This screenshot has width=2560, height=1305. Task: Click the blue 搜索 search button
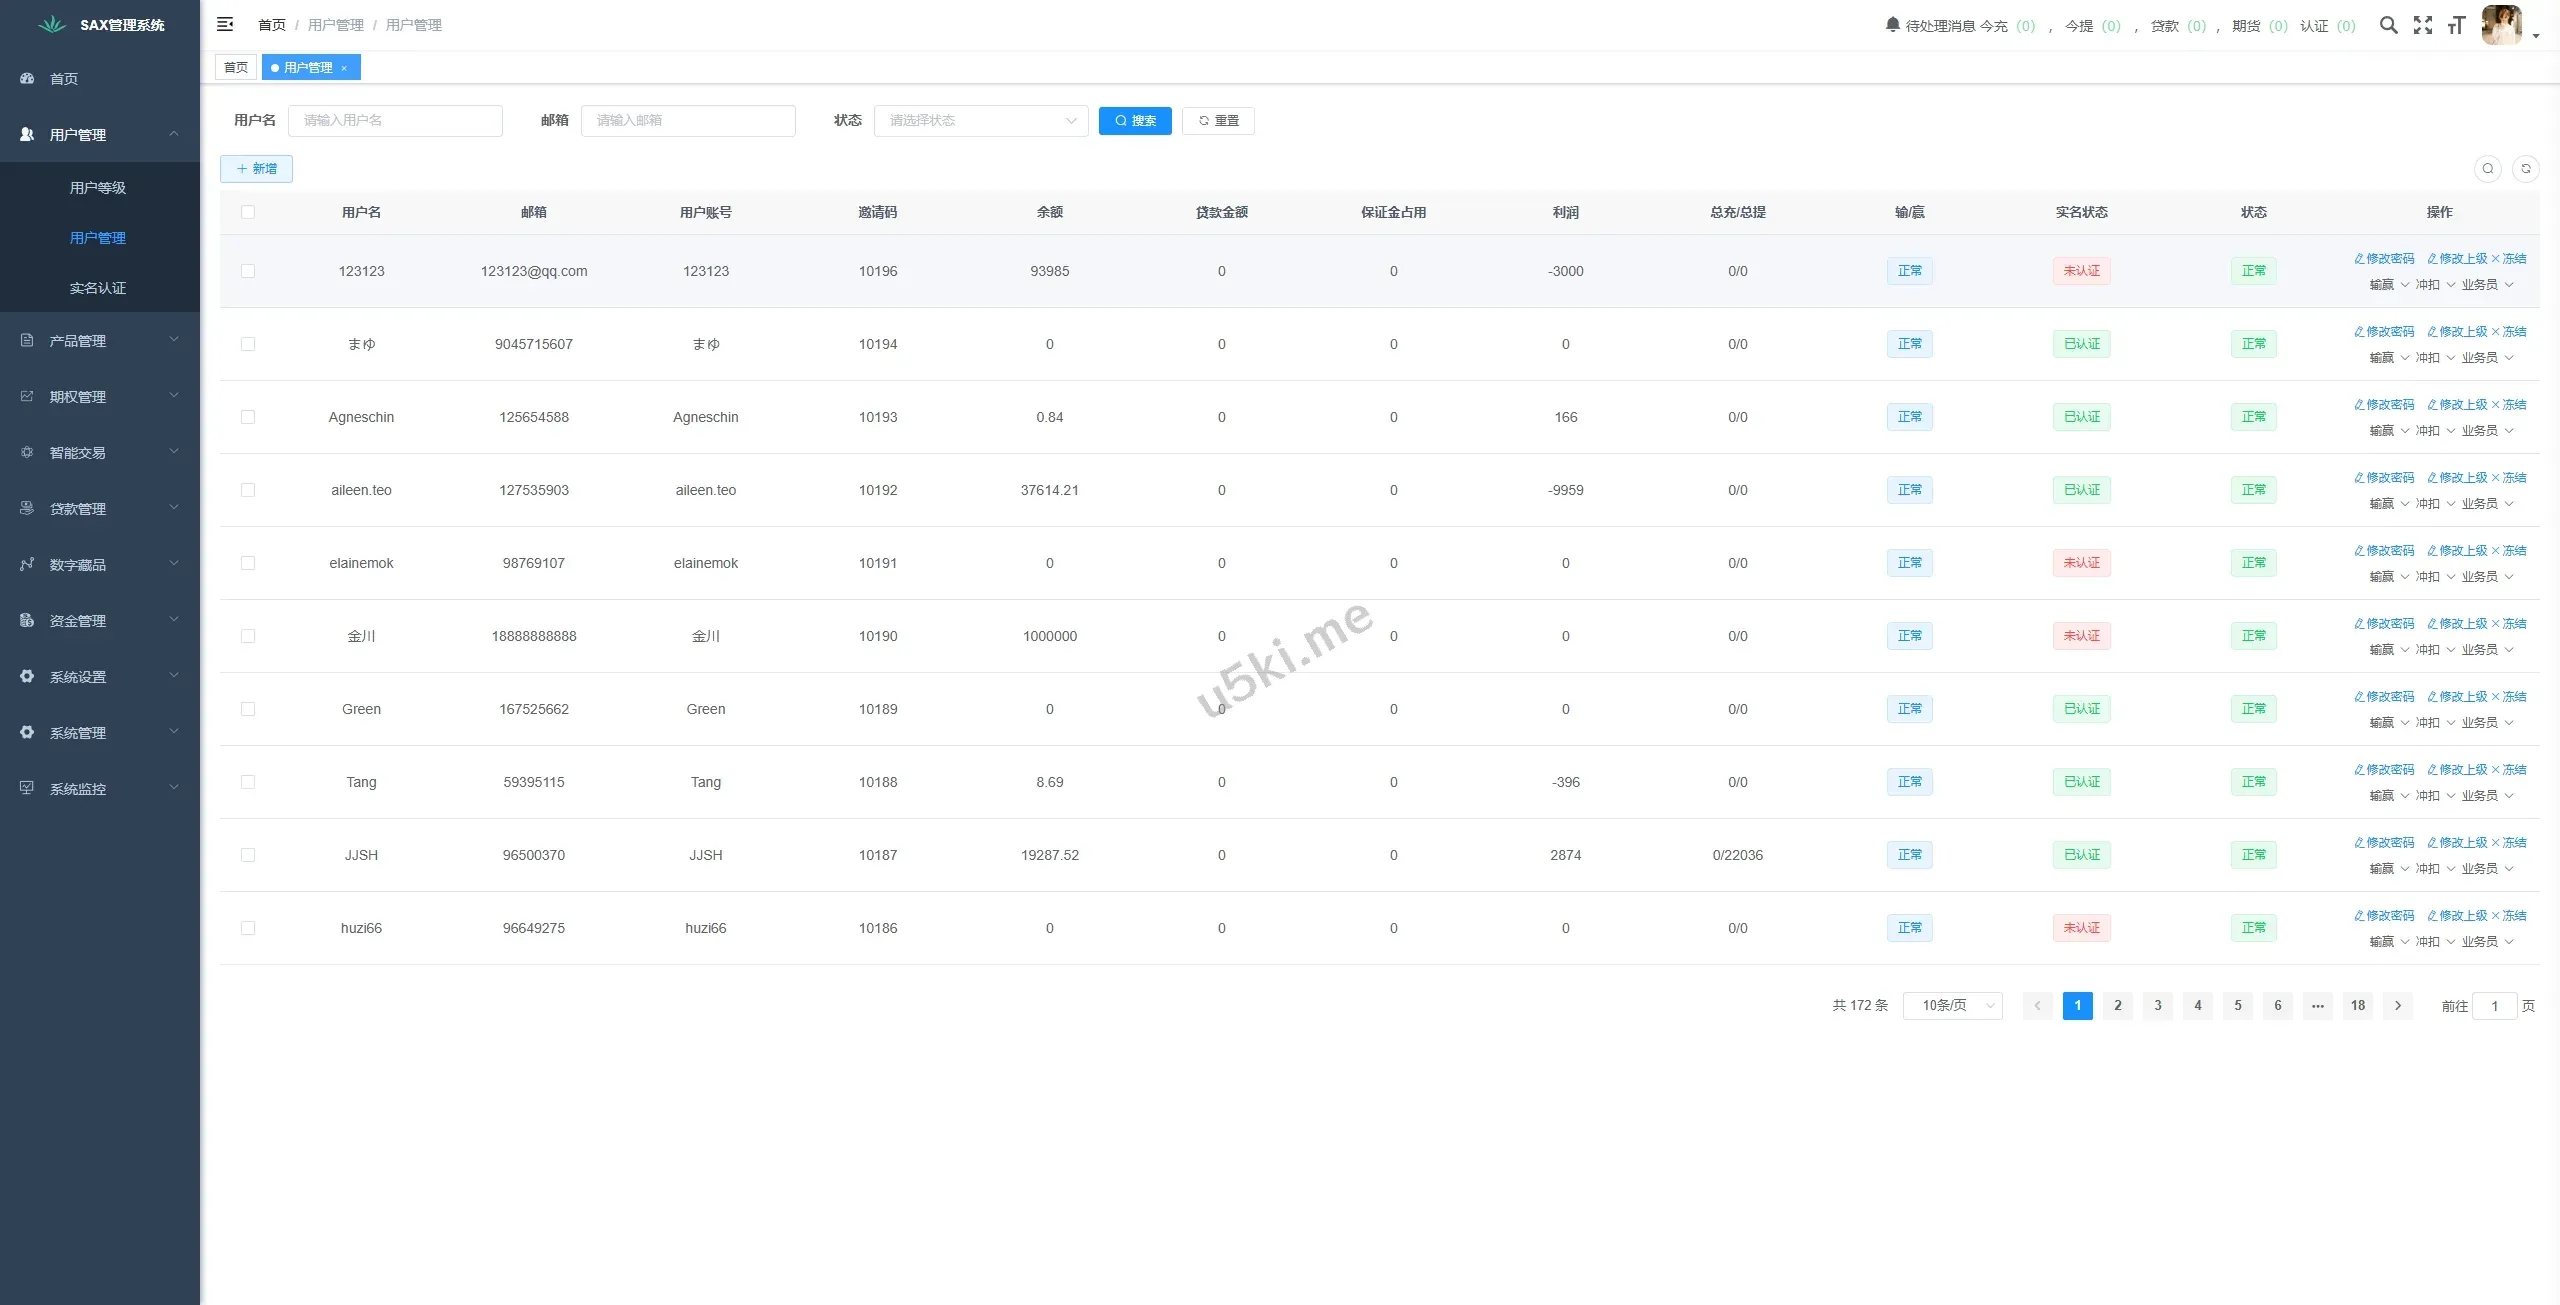click(1134, 121)
